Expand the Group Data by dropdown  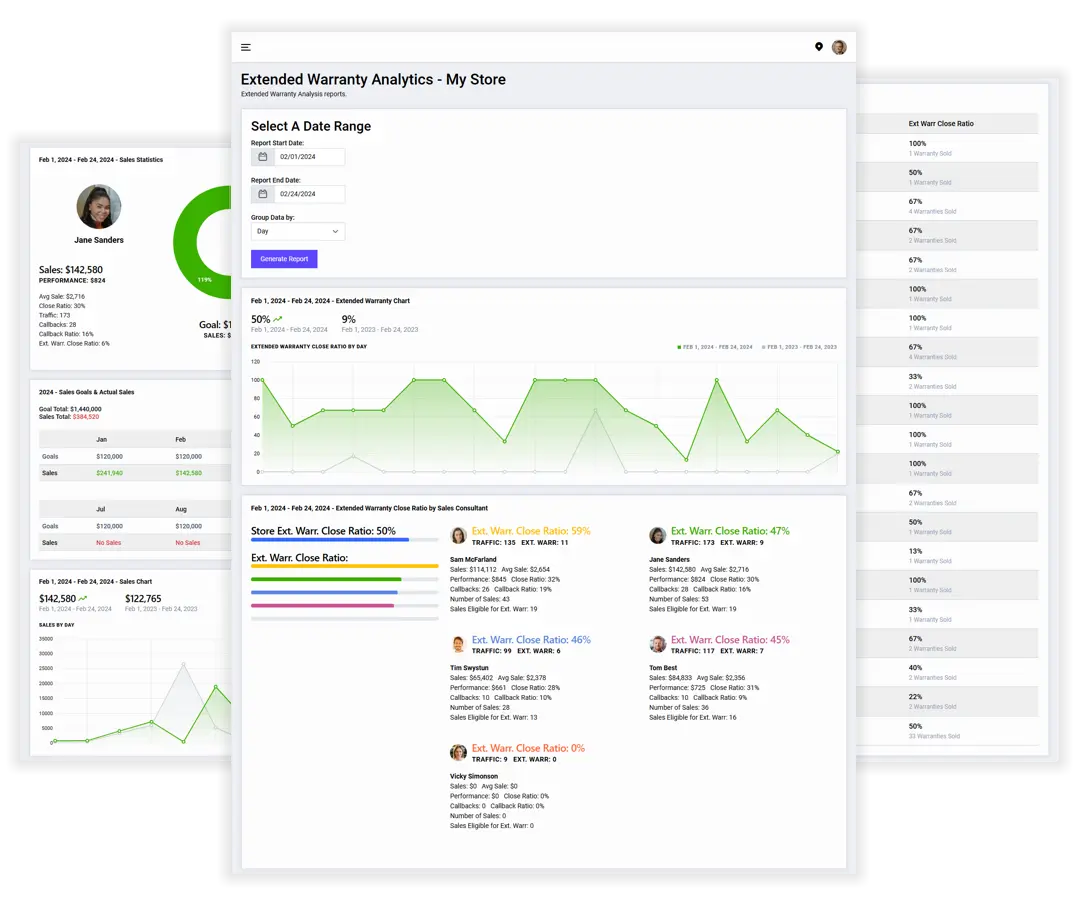tap(298, 231)
